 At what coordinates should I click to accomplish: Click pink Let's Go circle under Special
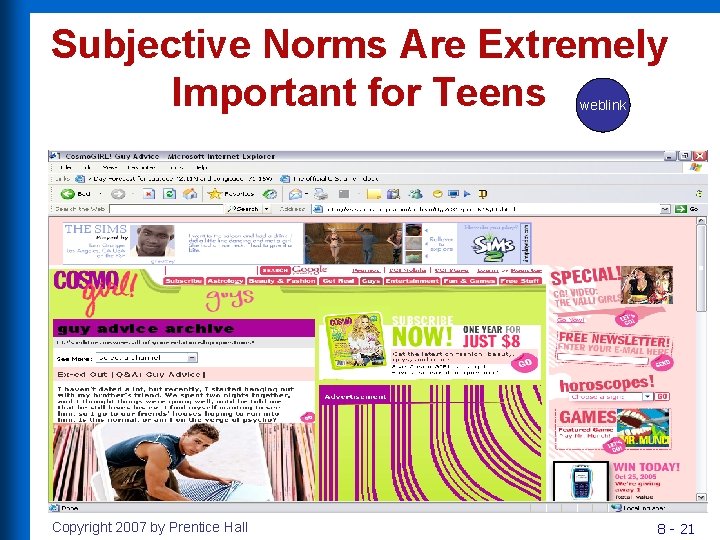pos(626,318)
